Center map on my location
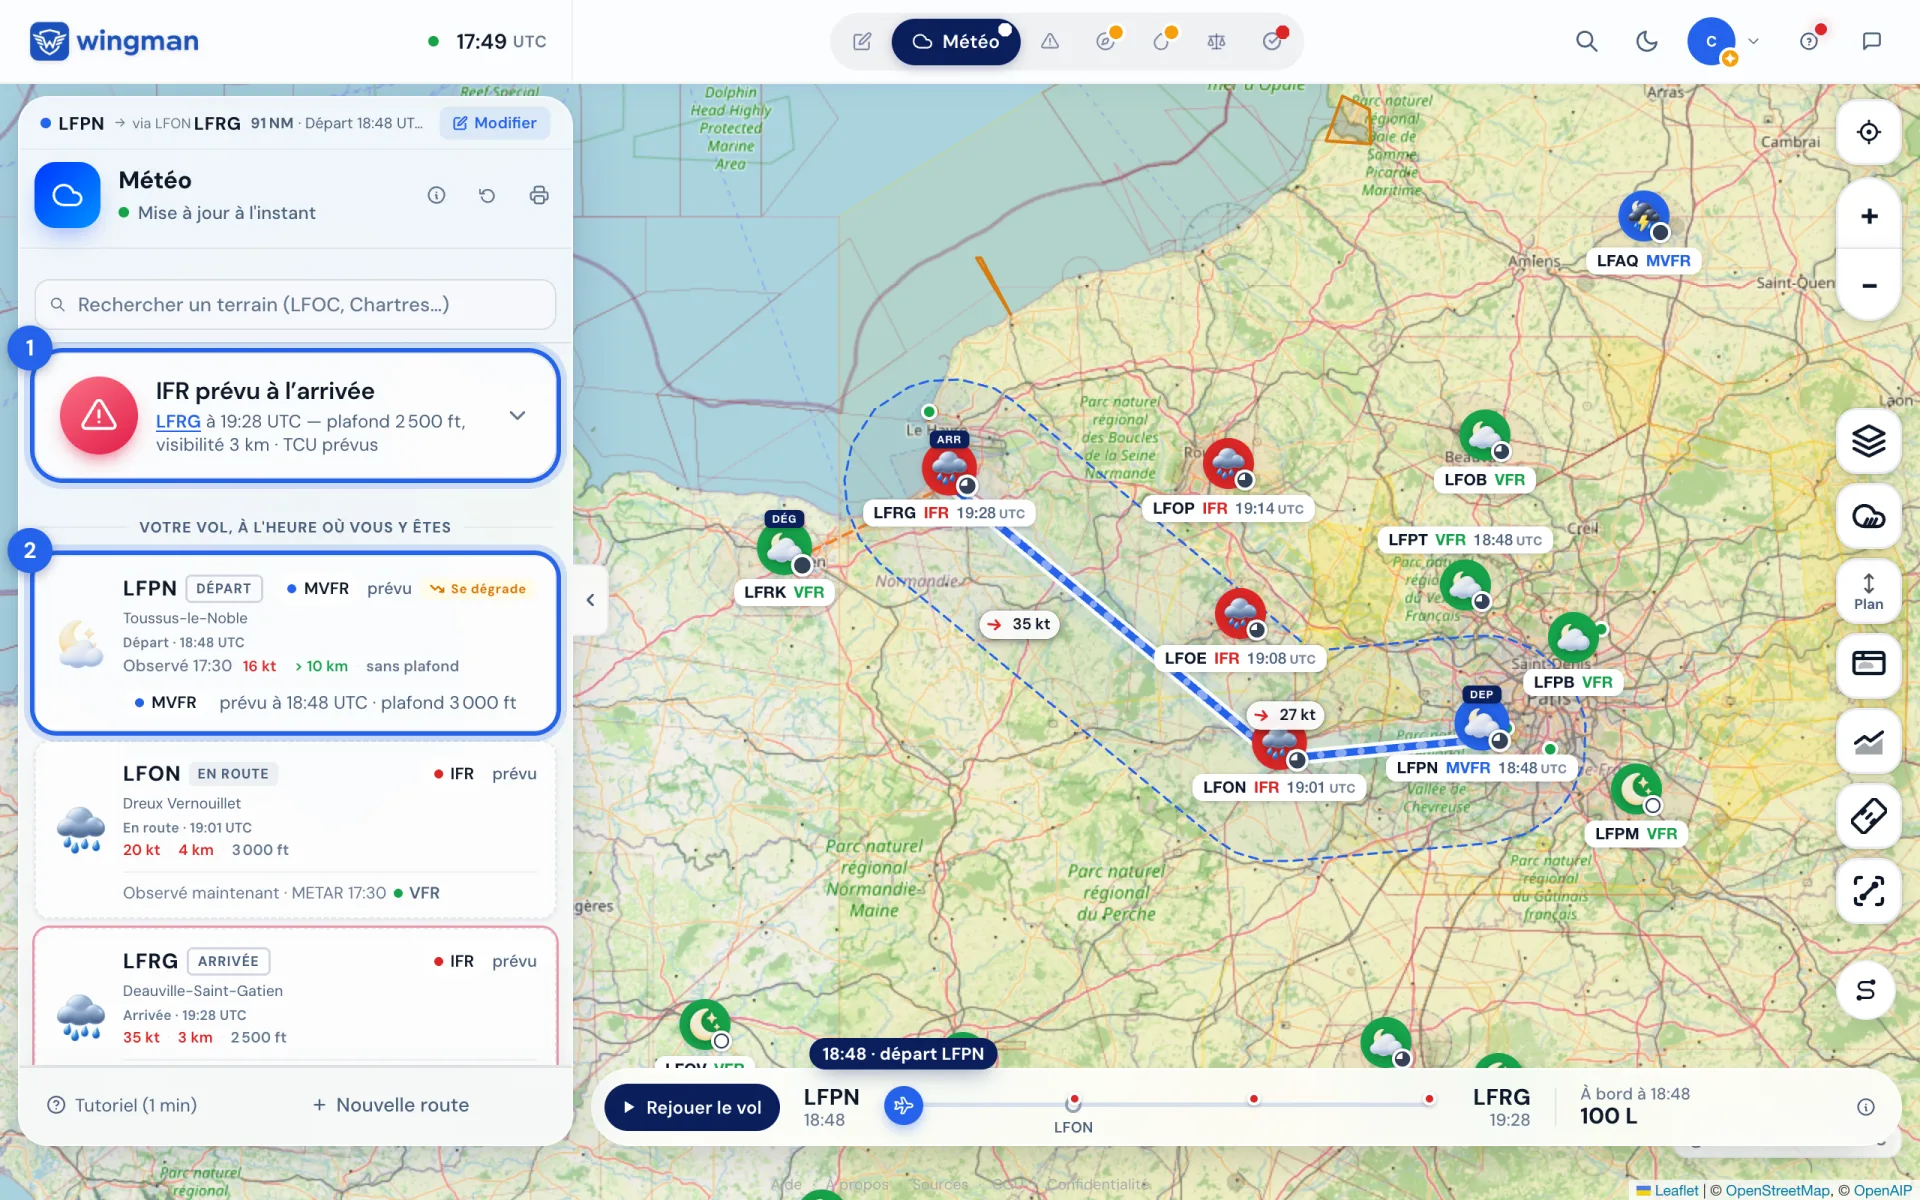 [x=1868, y=132]
